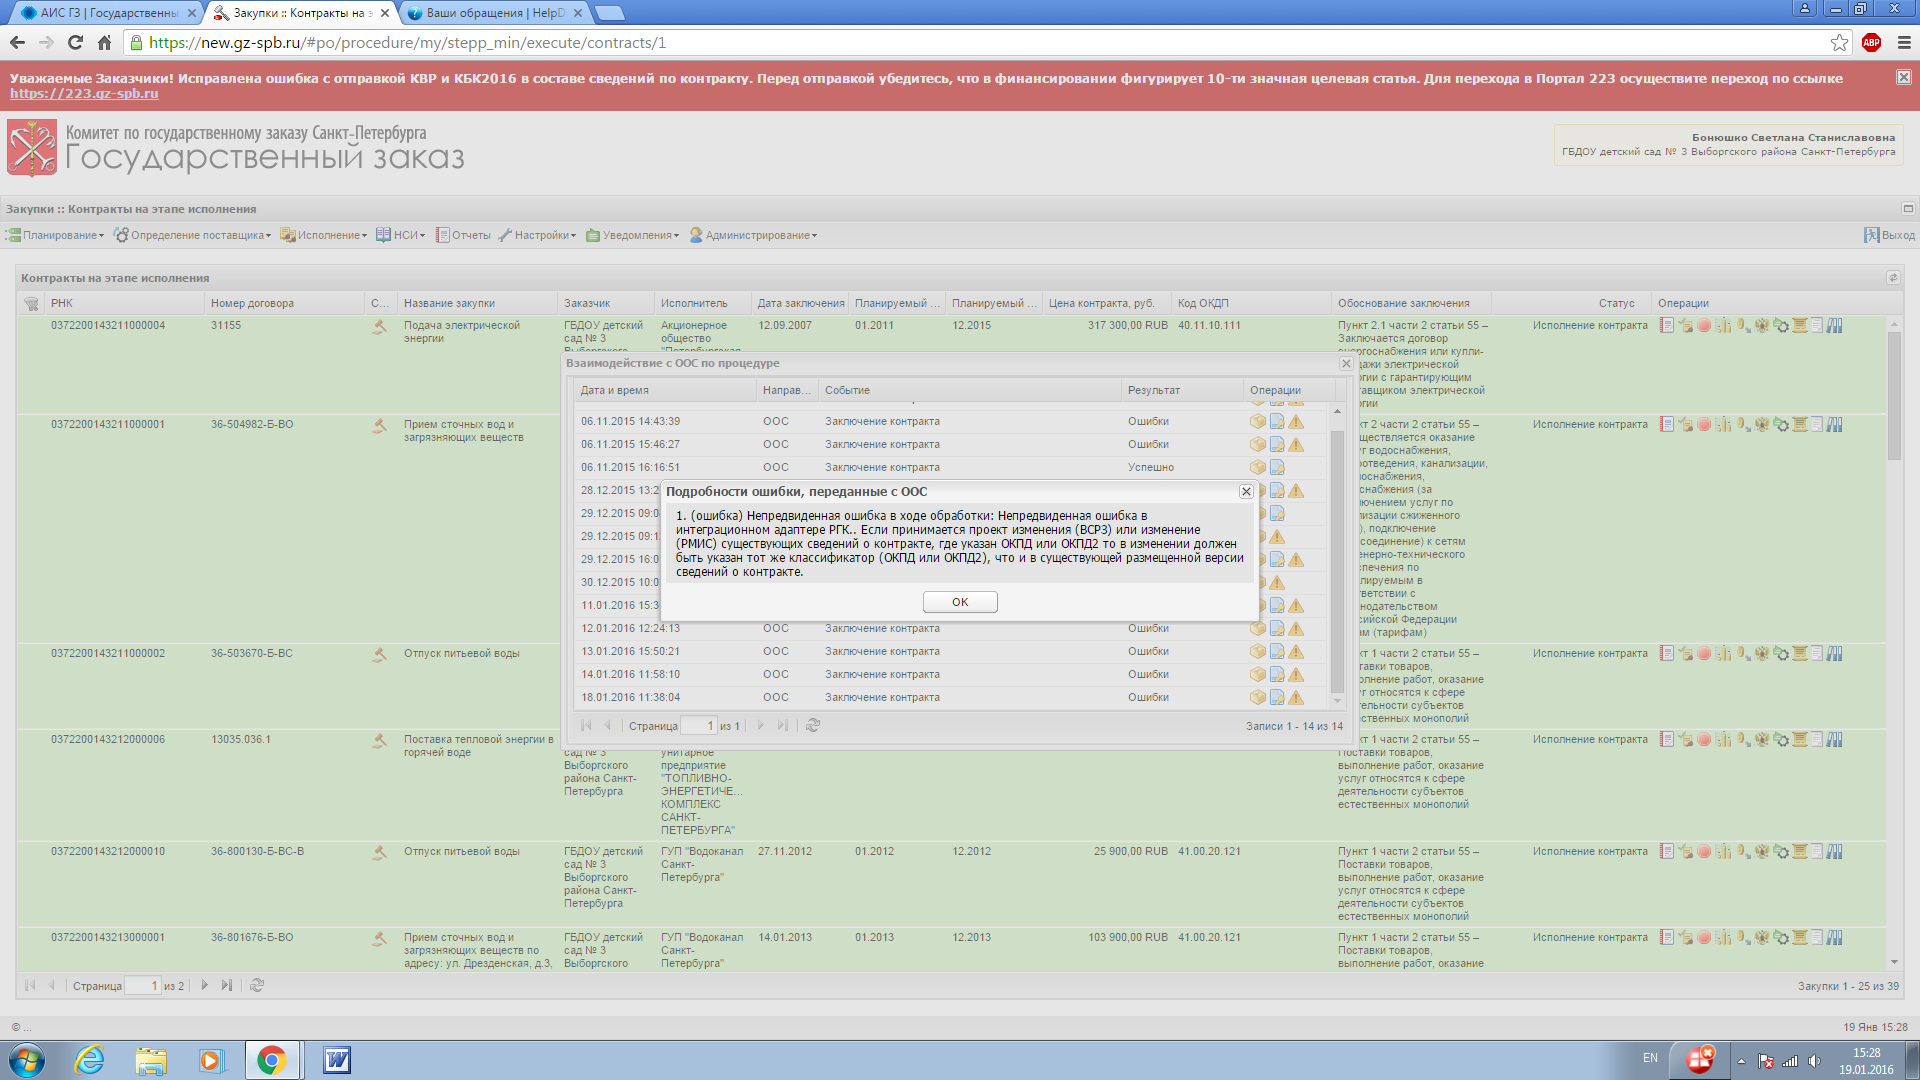This screenshot has height=1080, width=1920.
Task: Click warning icon for 18.01.2016 11:38:04 event
Action: (x=1296, y=698)
